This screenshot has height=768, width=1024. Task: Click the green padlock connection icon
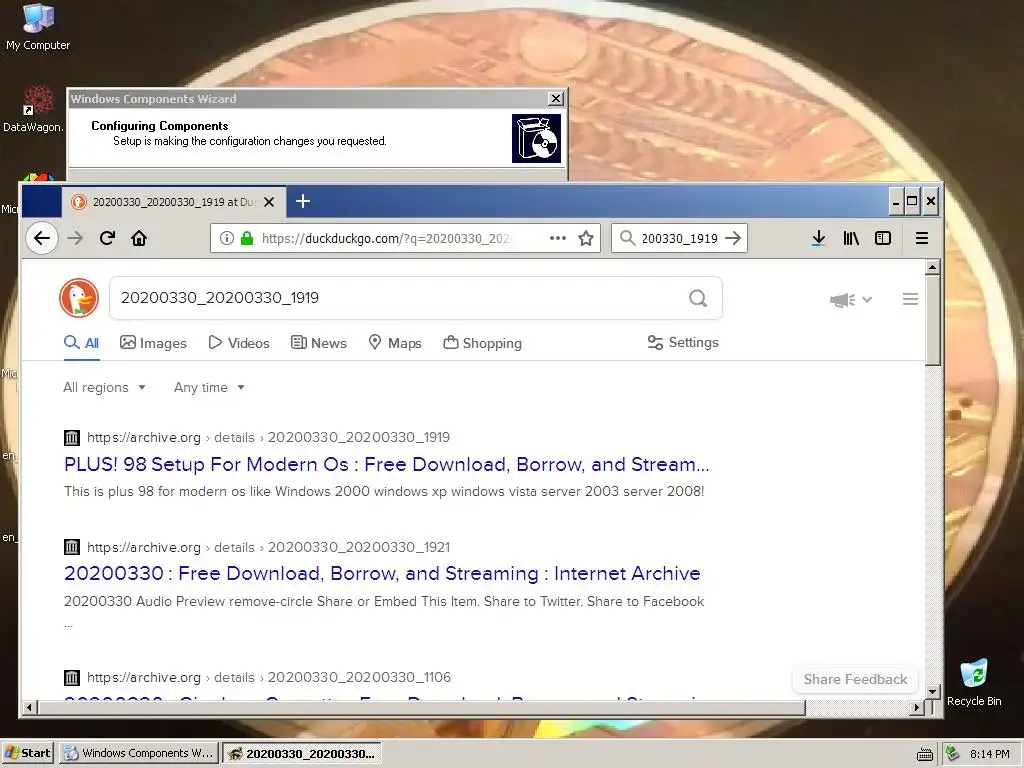coord(247,238)
